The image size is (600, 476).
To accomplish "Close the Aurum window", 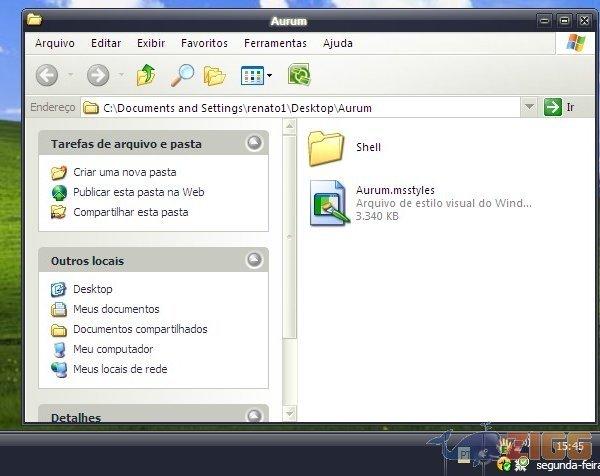I will (x=584, y=20).
